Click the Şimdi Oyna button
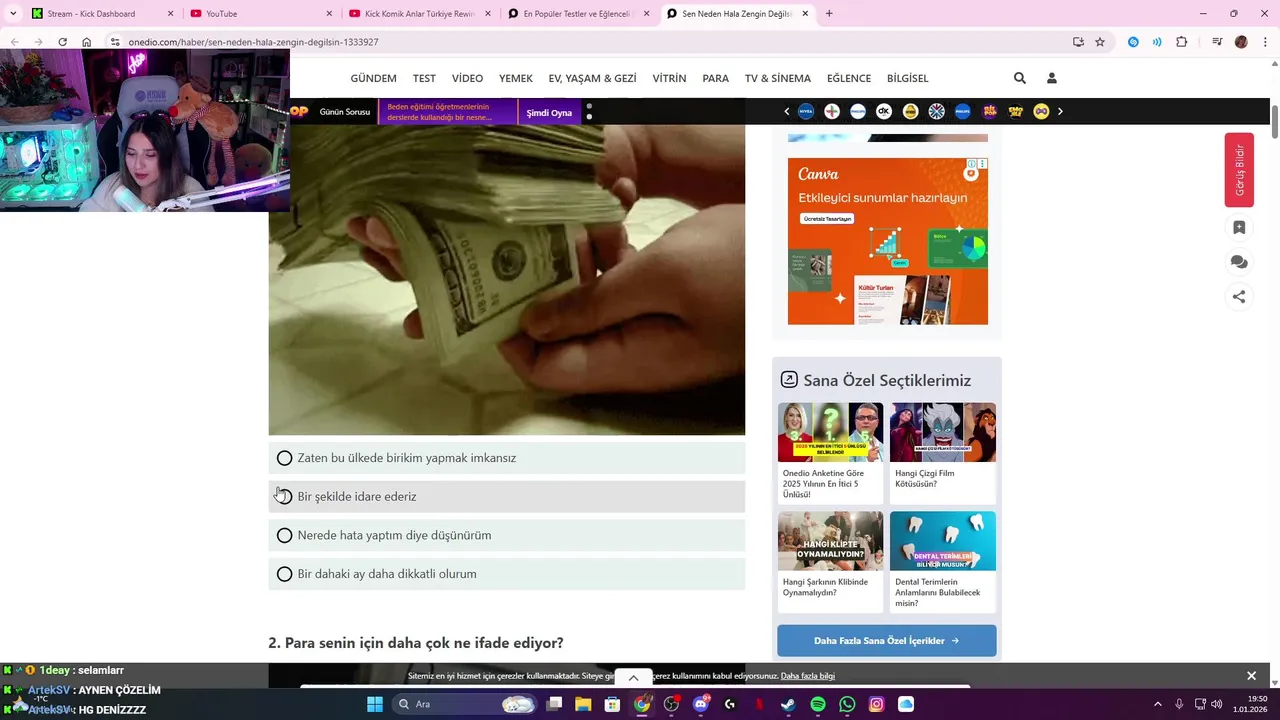The width and height of the screenshot is (1280, 720). 549,112
